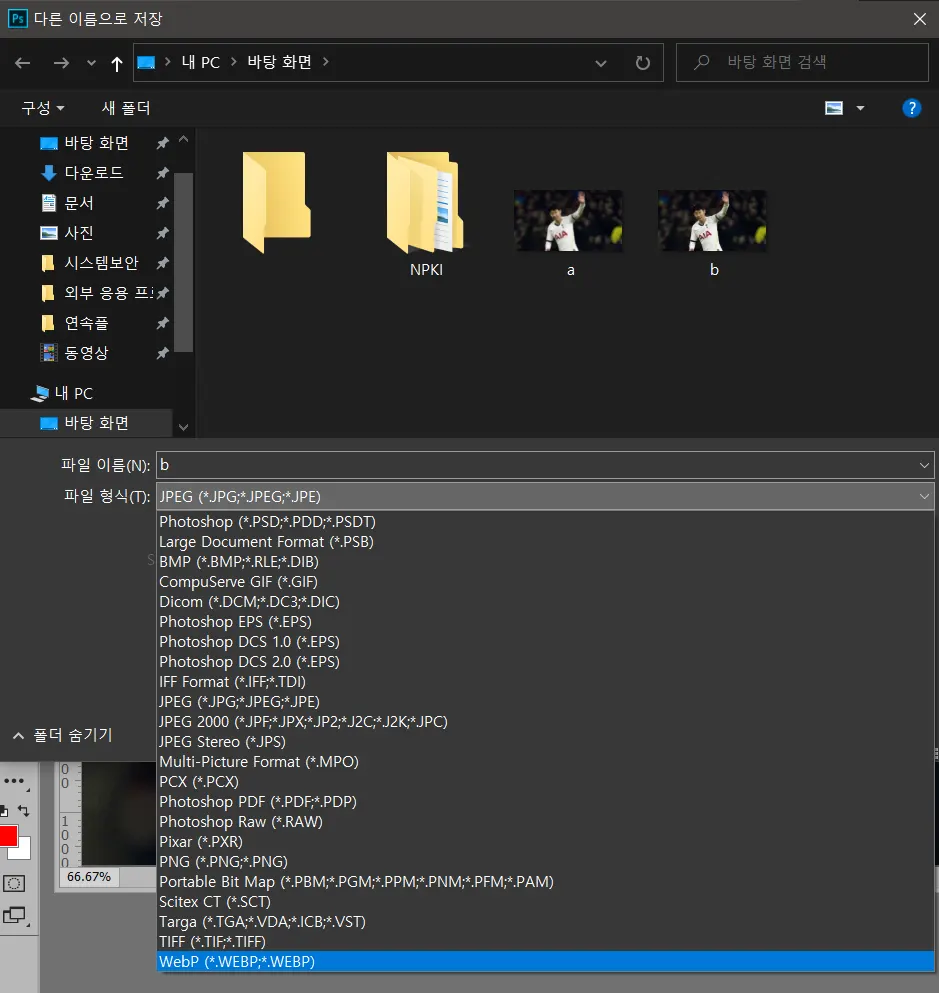Choose Portable Bit Map format
939x993 pixels.
(x=545, y=882)
